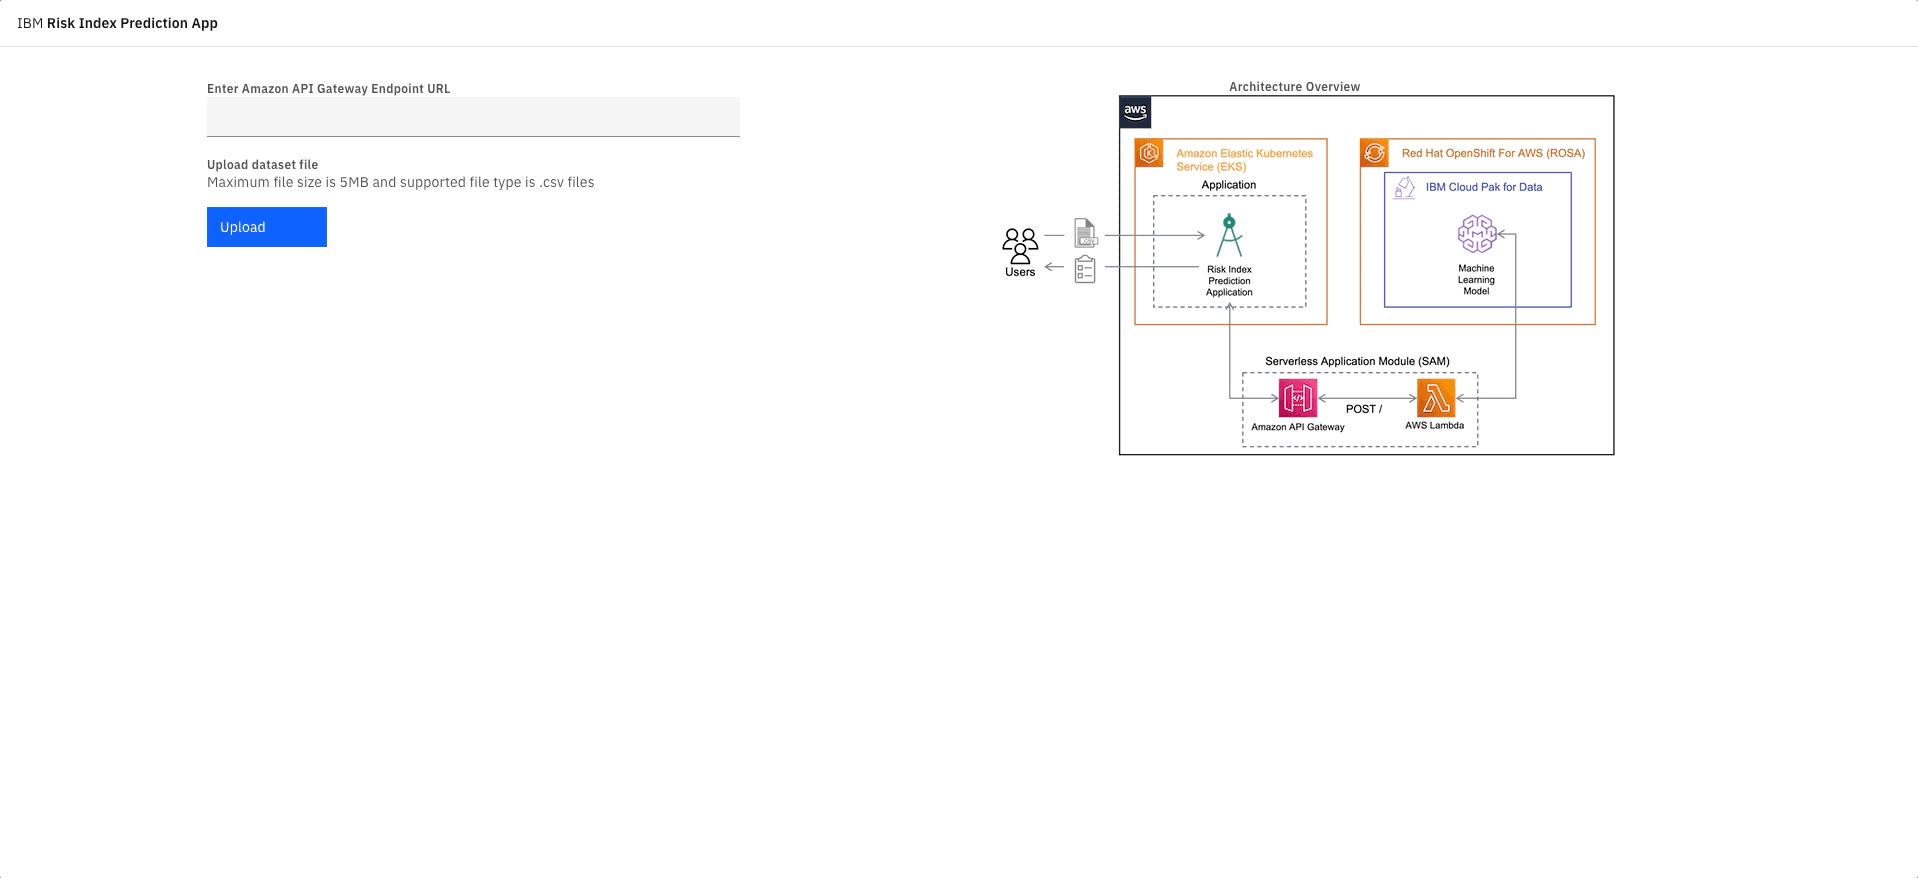Click the Amazon API Gateway Endpoint URL field
This screenshot has width=1918, height=878.
pyautogui.click(x=473, y=117)
